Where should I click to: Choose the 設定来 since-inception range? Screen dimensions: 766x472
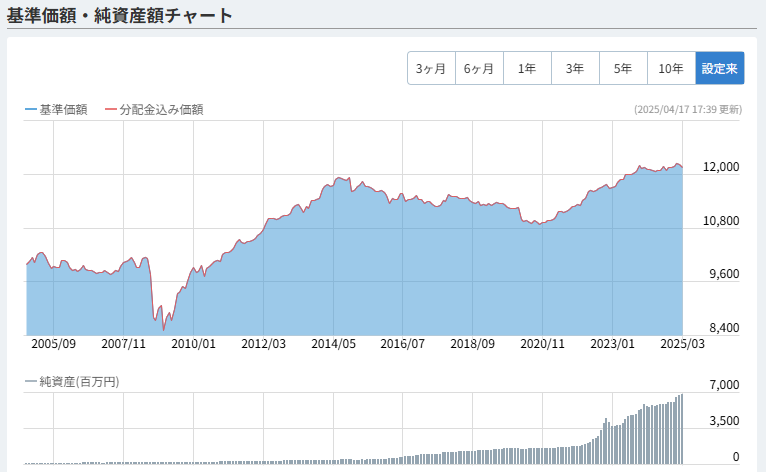click(x=720, y=68)
